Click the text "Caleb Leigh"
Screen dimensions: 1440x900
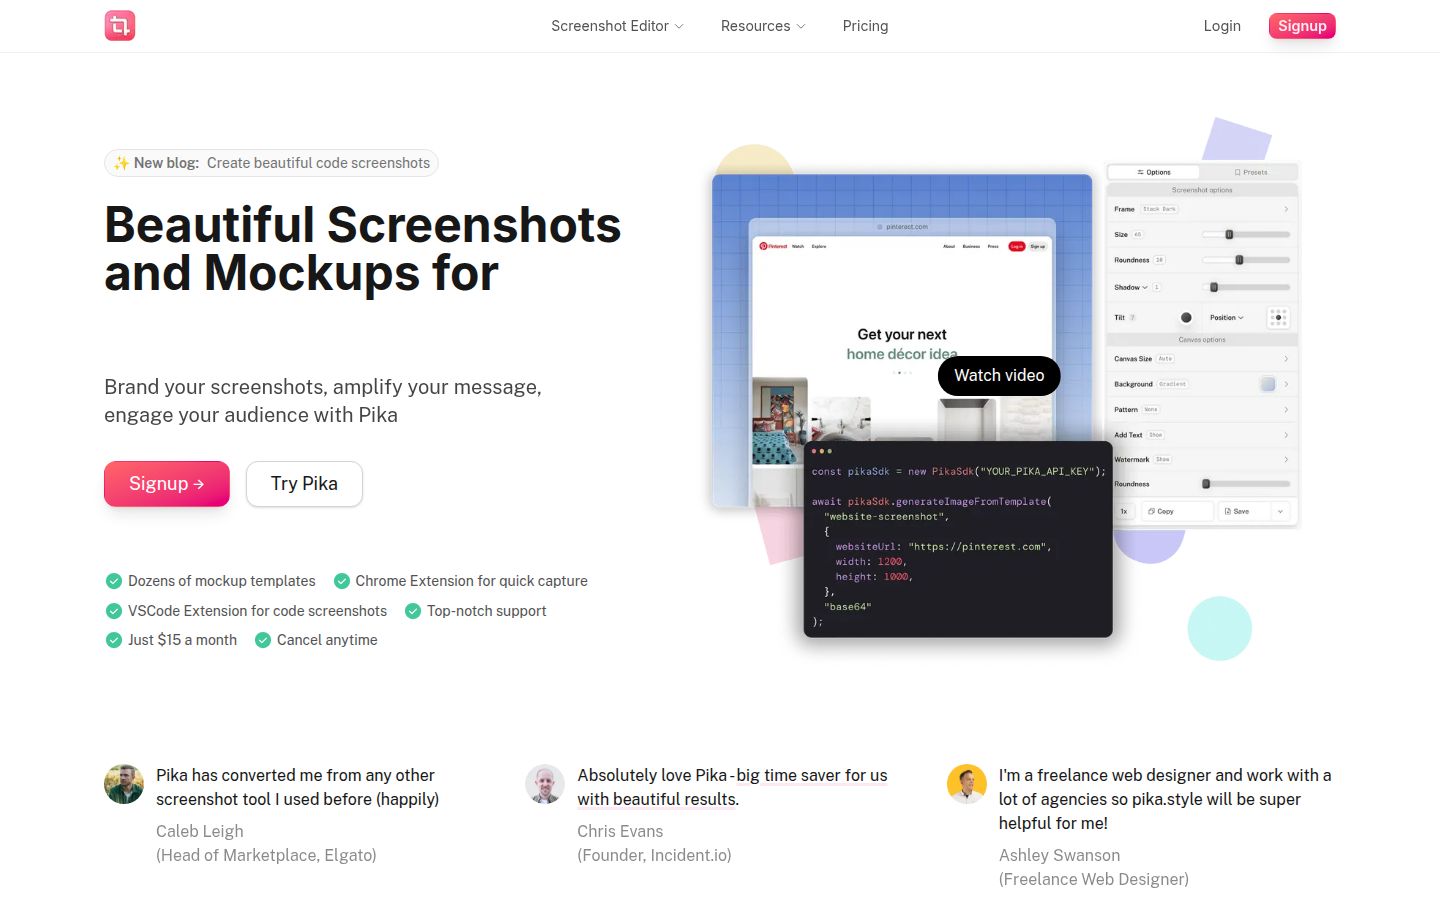click(x=200, y=831)
